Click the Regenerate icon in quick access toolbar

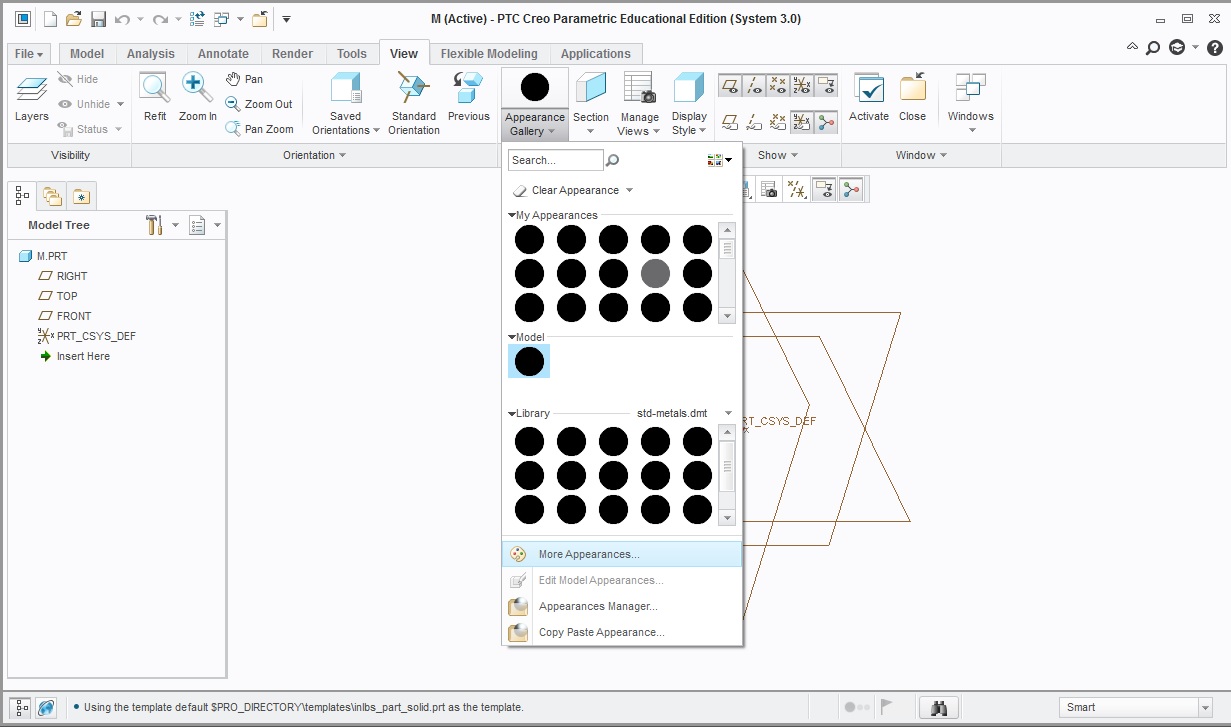point(197,19)
